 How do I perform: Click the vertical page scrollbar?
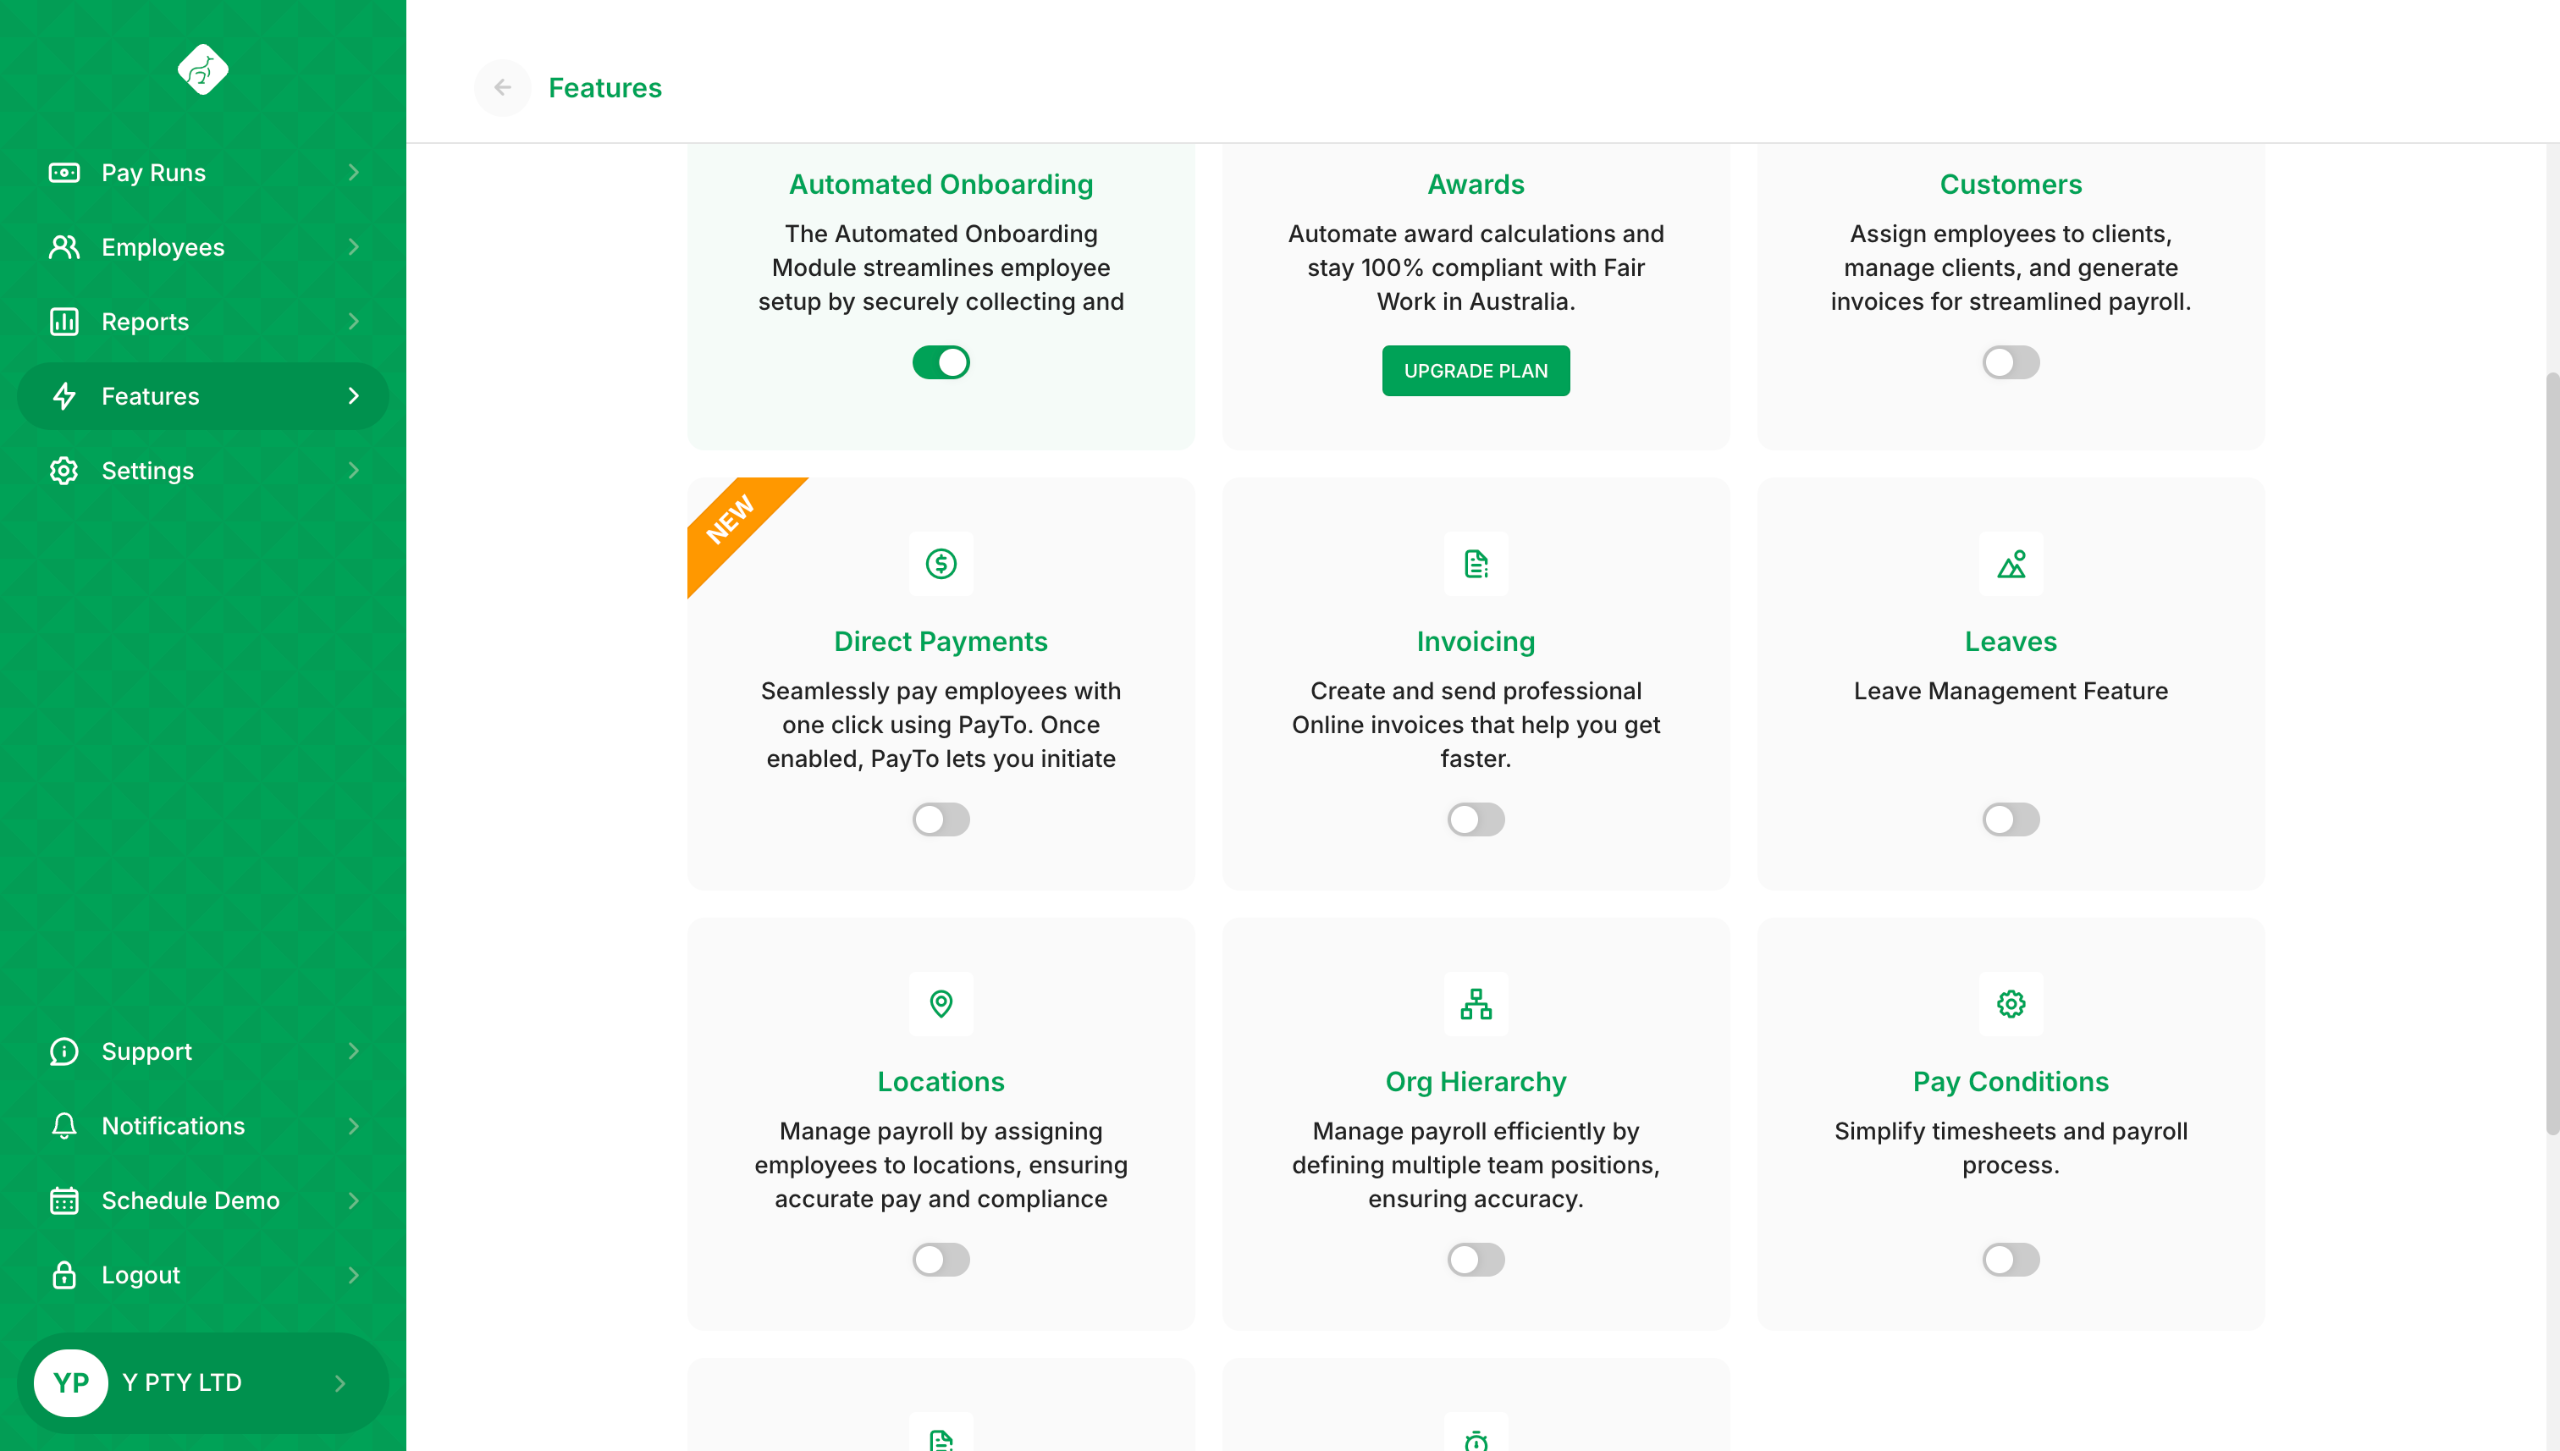pyautogui.click(x=2551, y=750)
